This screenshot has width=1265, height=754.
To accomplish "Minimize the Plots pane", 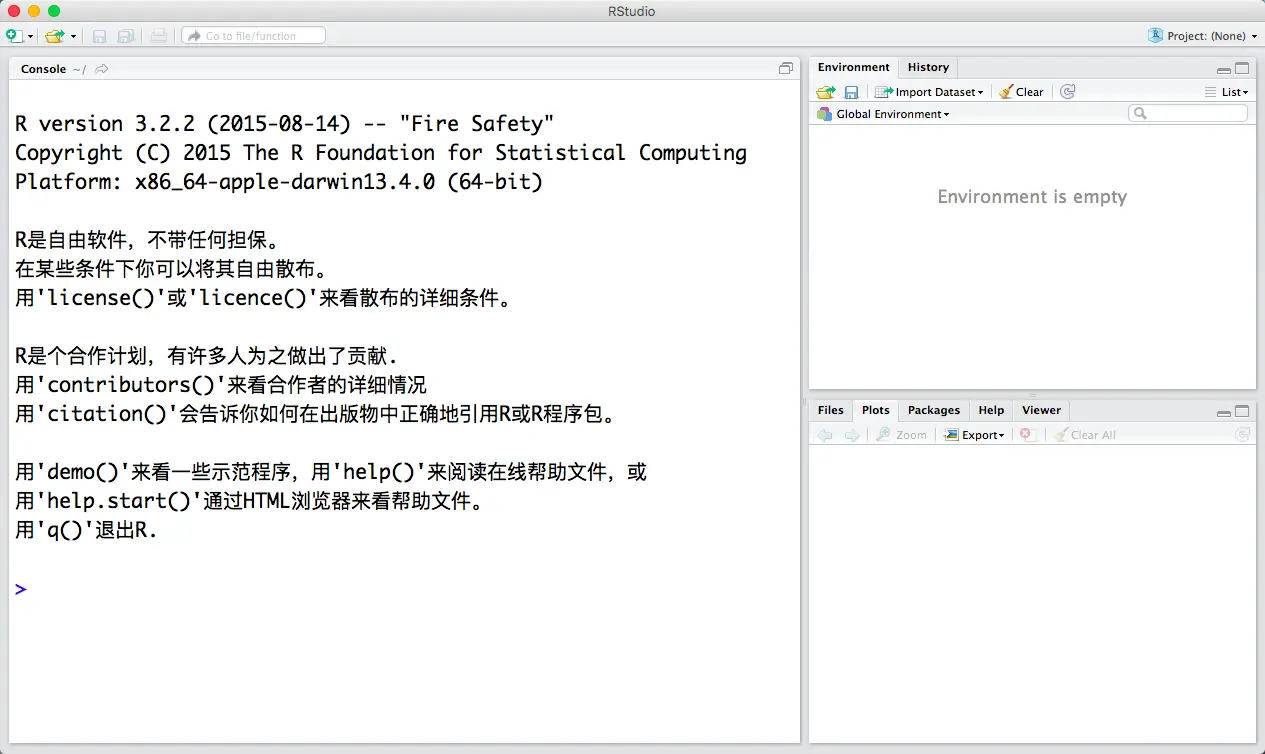I will click(1224, 413).
